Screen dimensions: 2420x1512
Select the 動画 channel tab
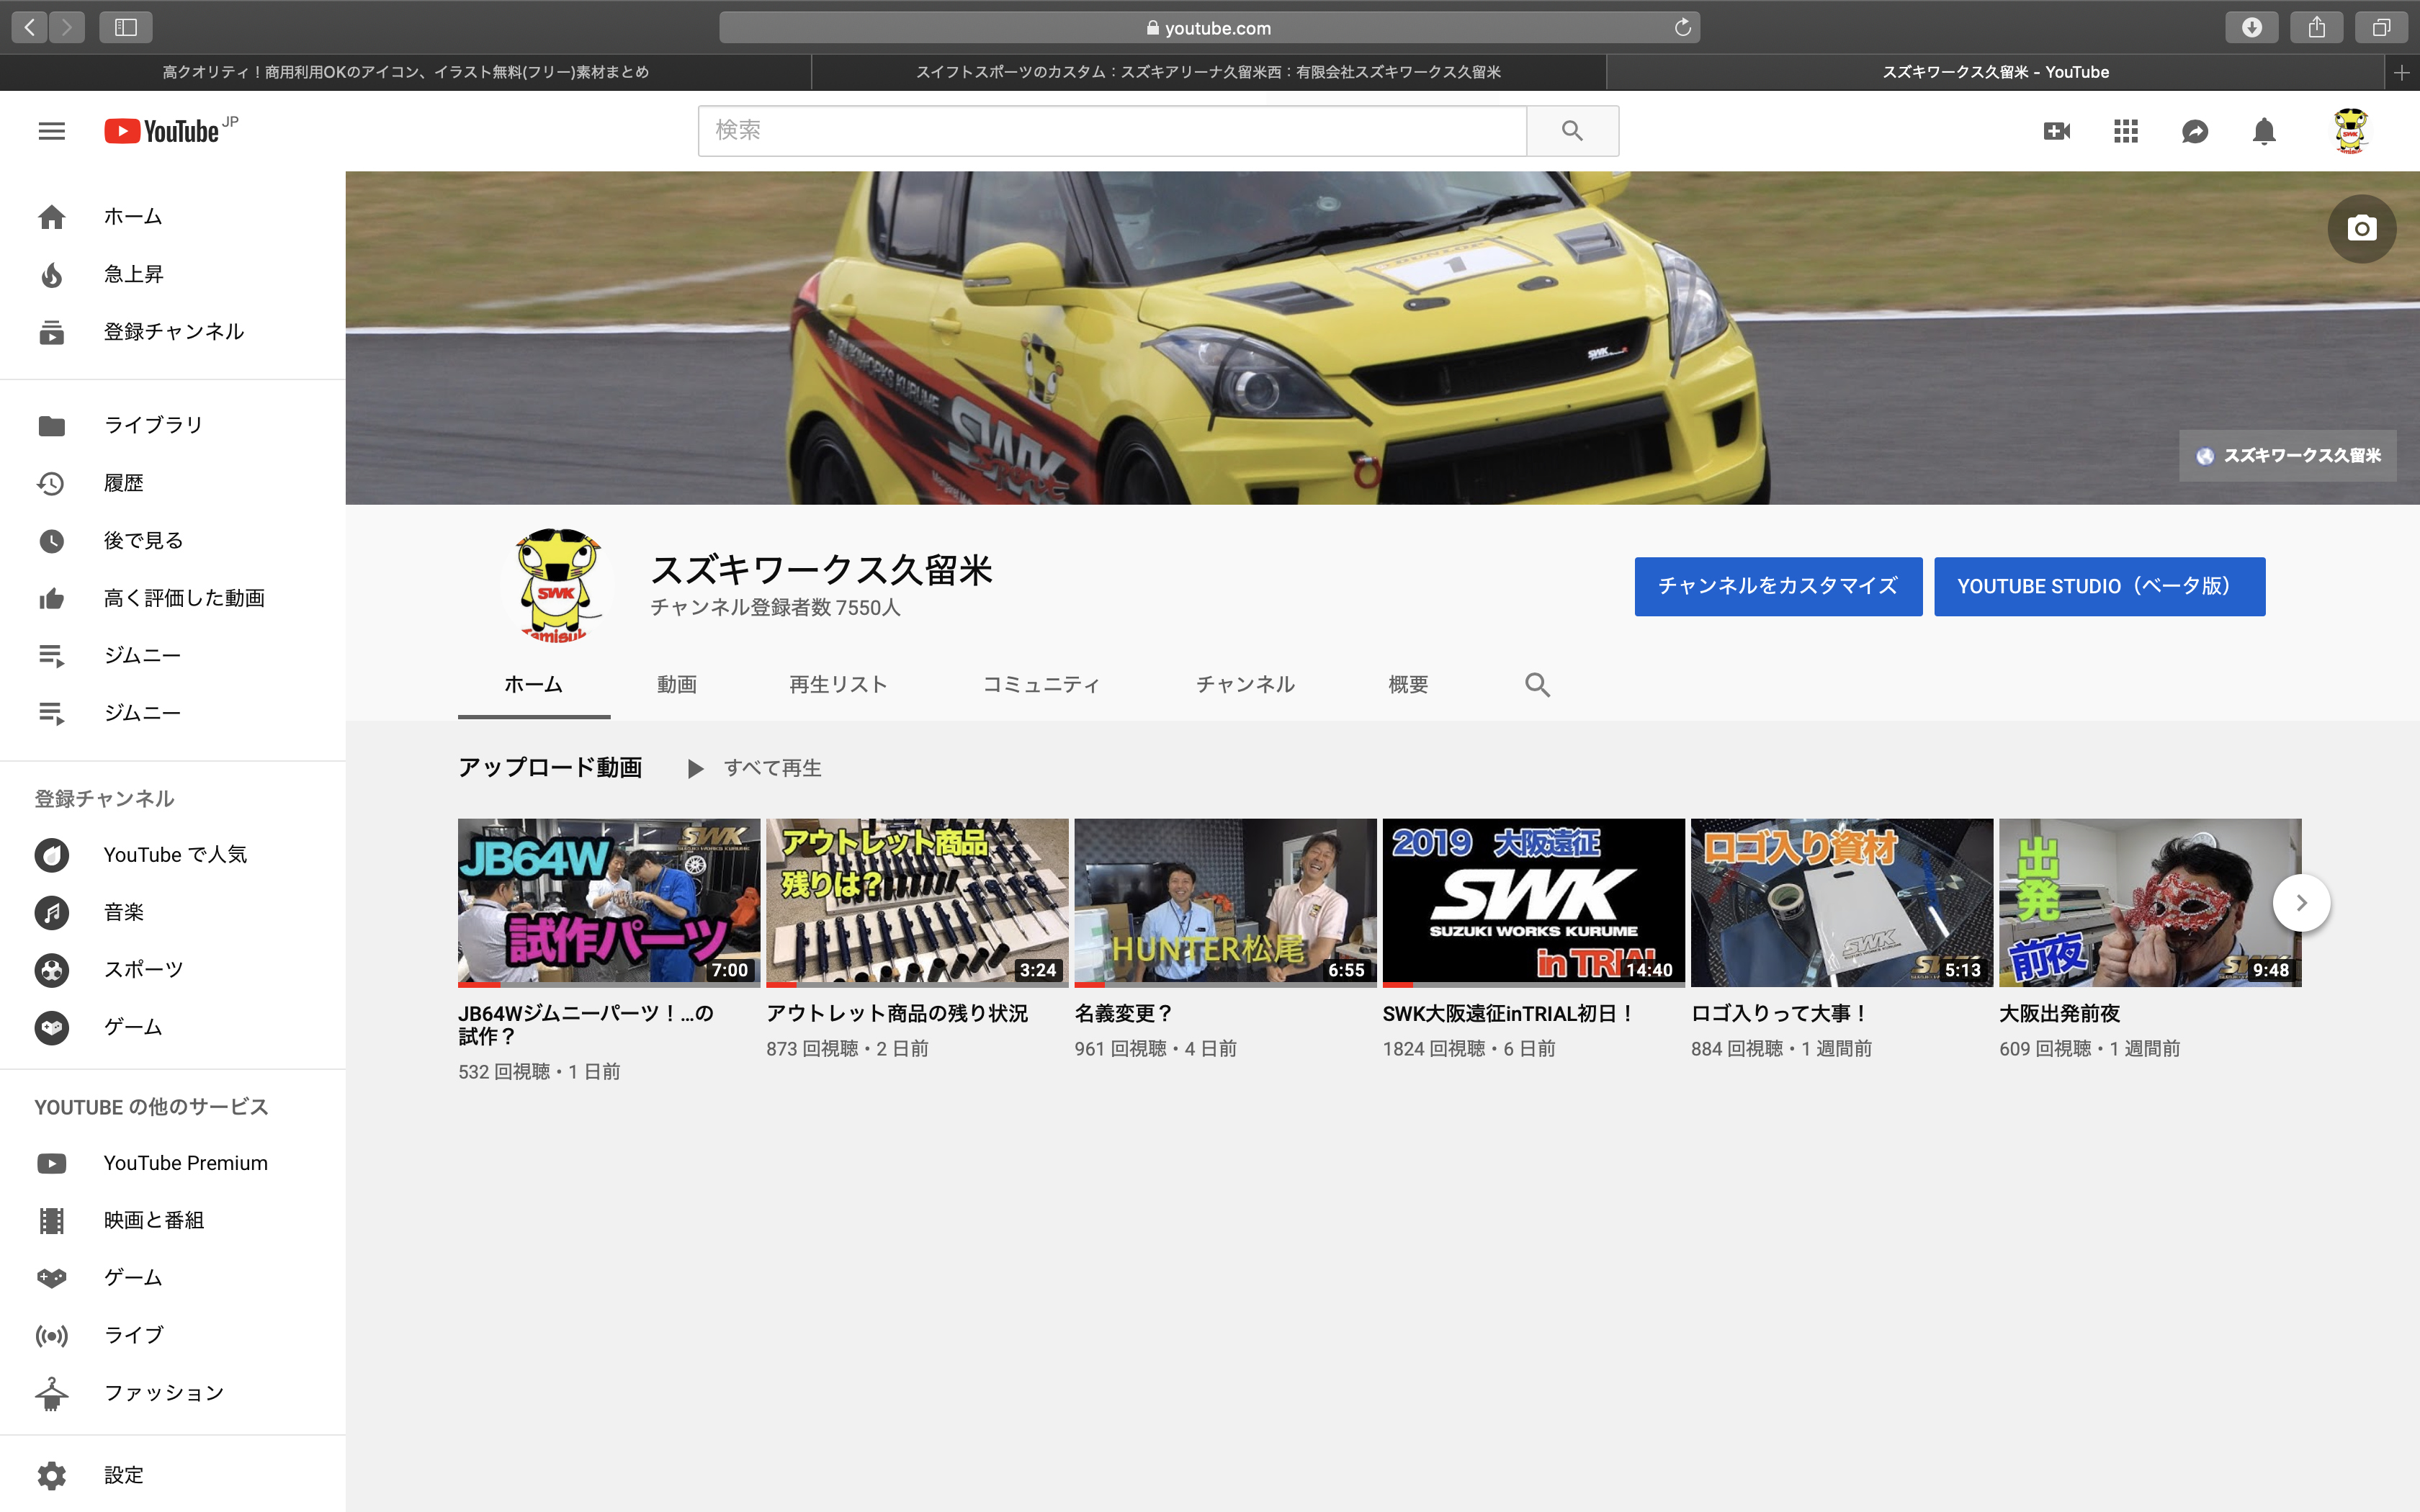677,685
